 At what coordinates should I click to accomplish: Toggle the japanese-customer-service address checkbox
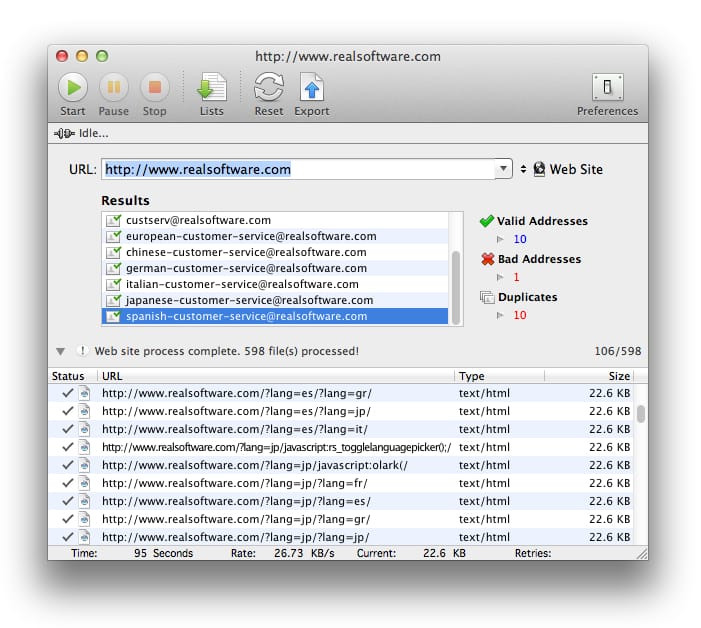click(114, 300)
